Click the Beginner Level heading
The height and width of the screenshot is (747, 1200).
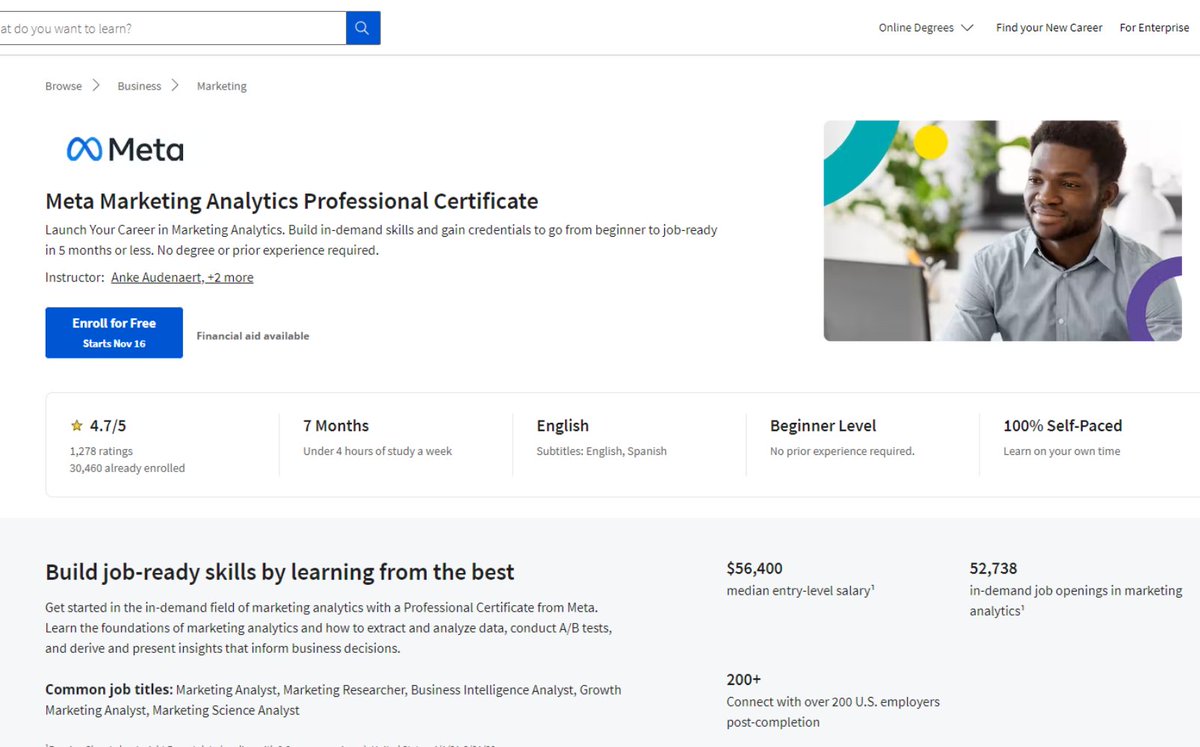[x=823, y=426]
